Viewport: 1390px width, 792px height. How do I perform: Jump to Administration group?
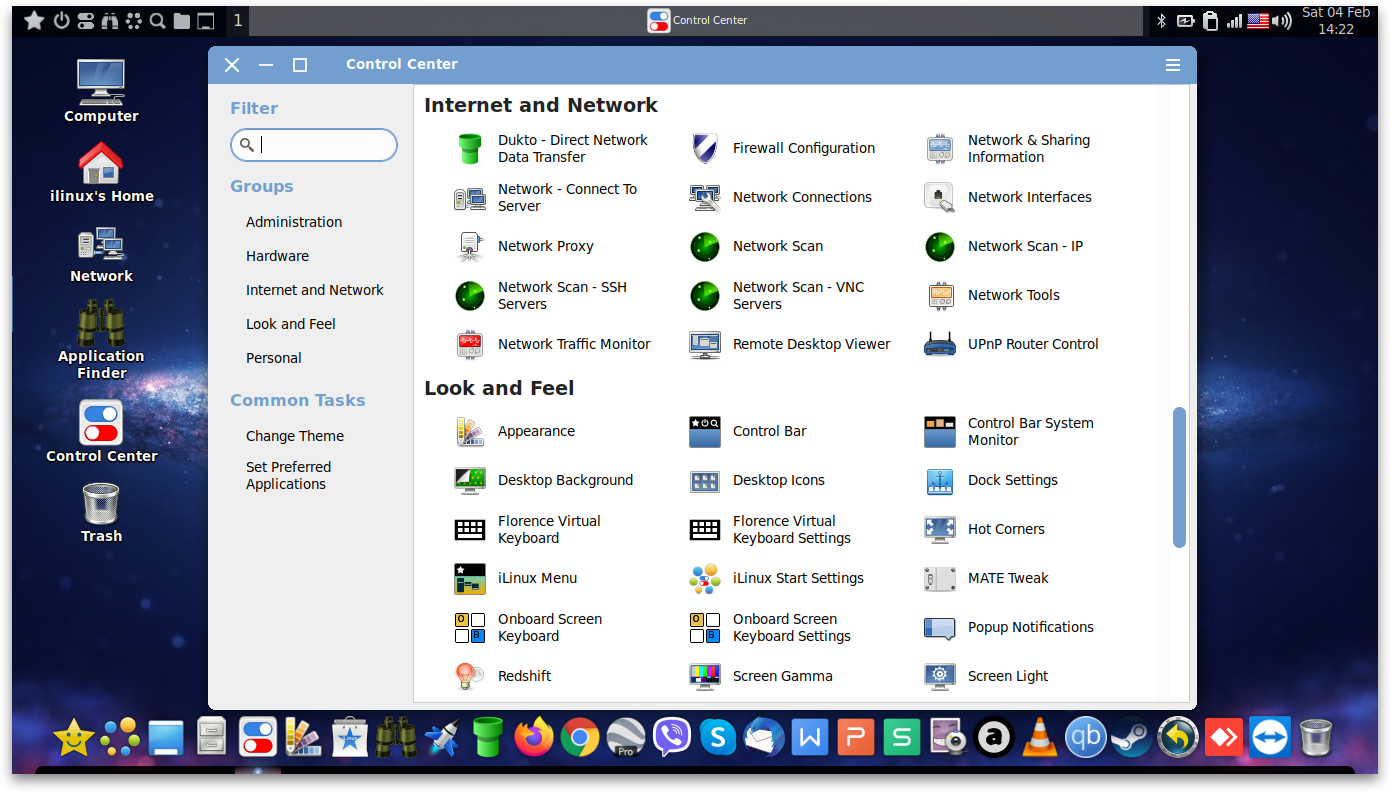[x=294, y=222]
